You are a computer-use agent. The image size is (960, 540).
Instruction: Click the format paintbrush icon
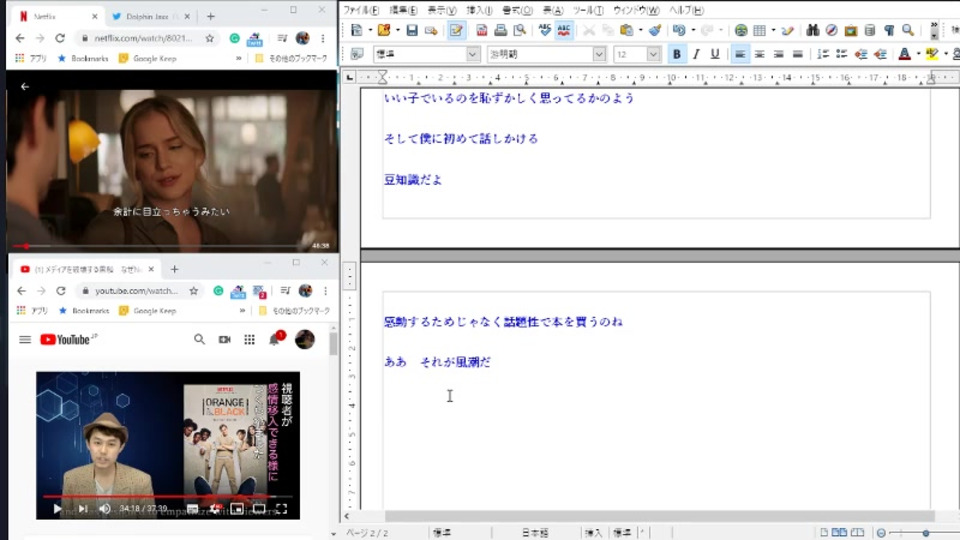click(x=655, y=31)
